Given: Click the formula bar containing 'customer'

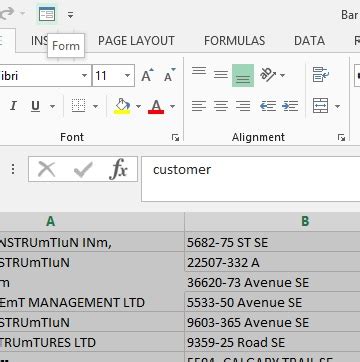Looking at the screenshot, I should [x=251, y=179].
